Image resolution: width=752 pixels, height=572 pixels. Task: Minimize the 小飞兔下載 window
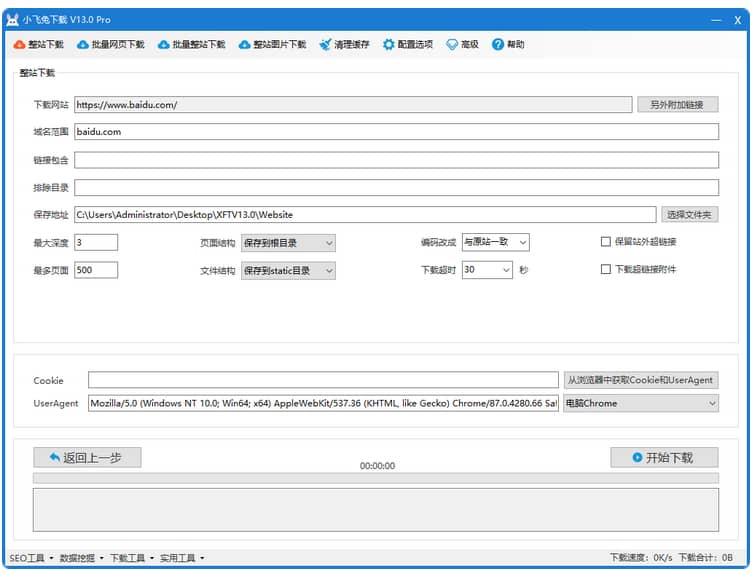point(716,20)
